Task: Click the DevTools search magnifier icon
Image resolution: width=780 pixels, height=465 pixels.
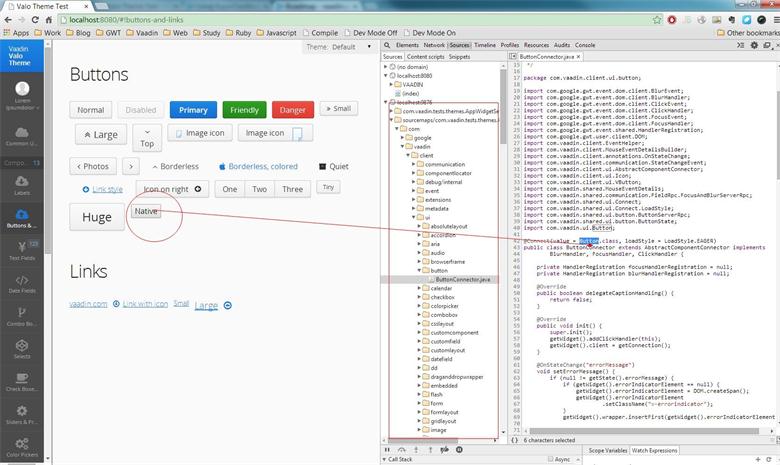Action: 387,45
